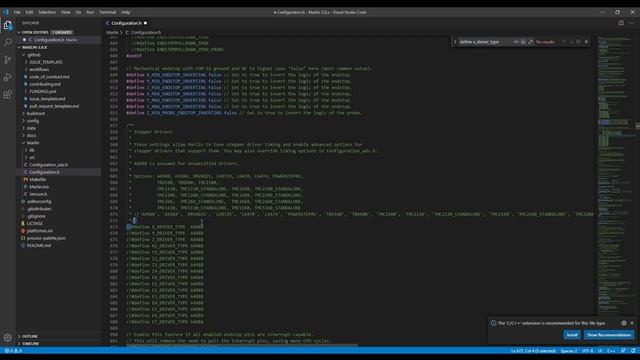This screenshot has height=360, width=640.
Task: Click the Install button in notification
Action: point(572,335)
